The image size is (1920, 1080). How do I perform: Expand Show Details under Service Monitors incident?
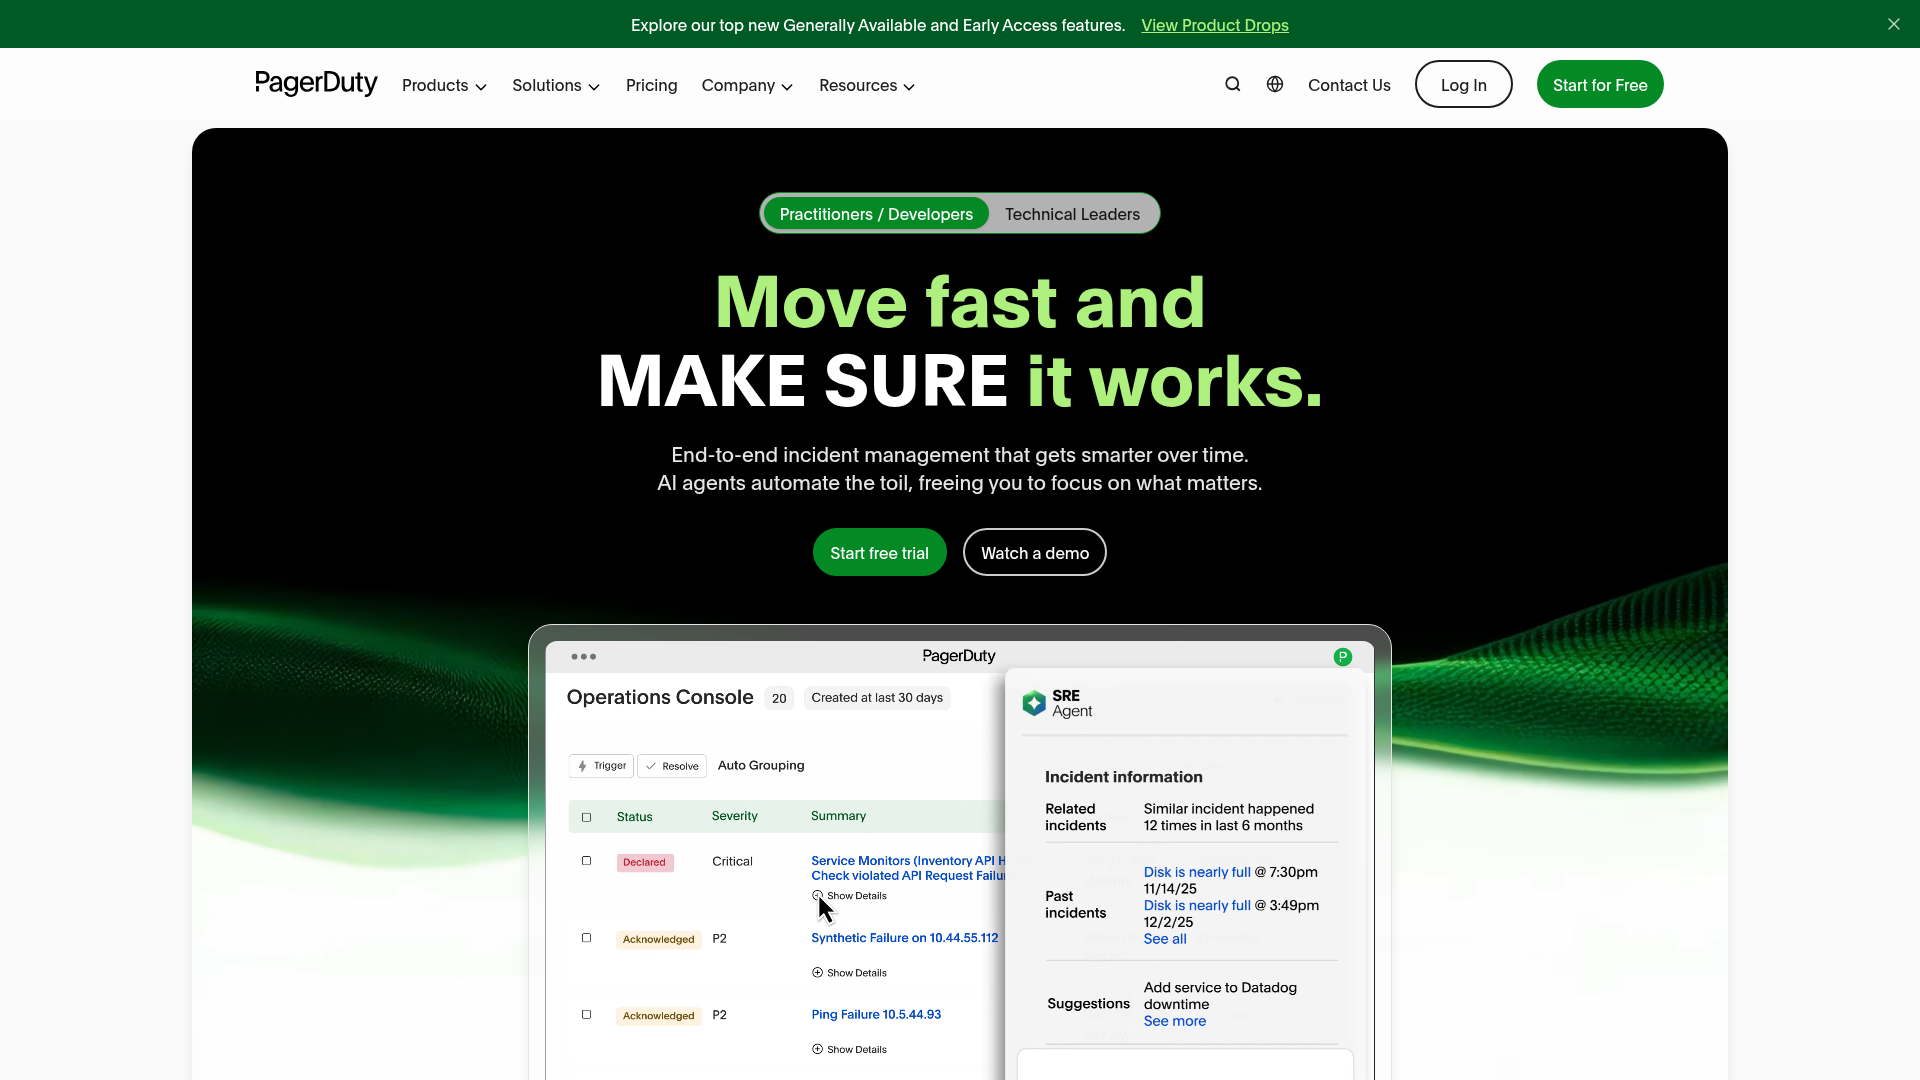click(x=849, y=896)
